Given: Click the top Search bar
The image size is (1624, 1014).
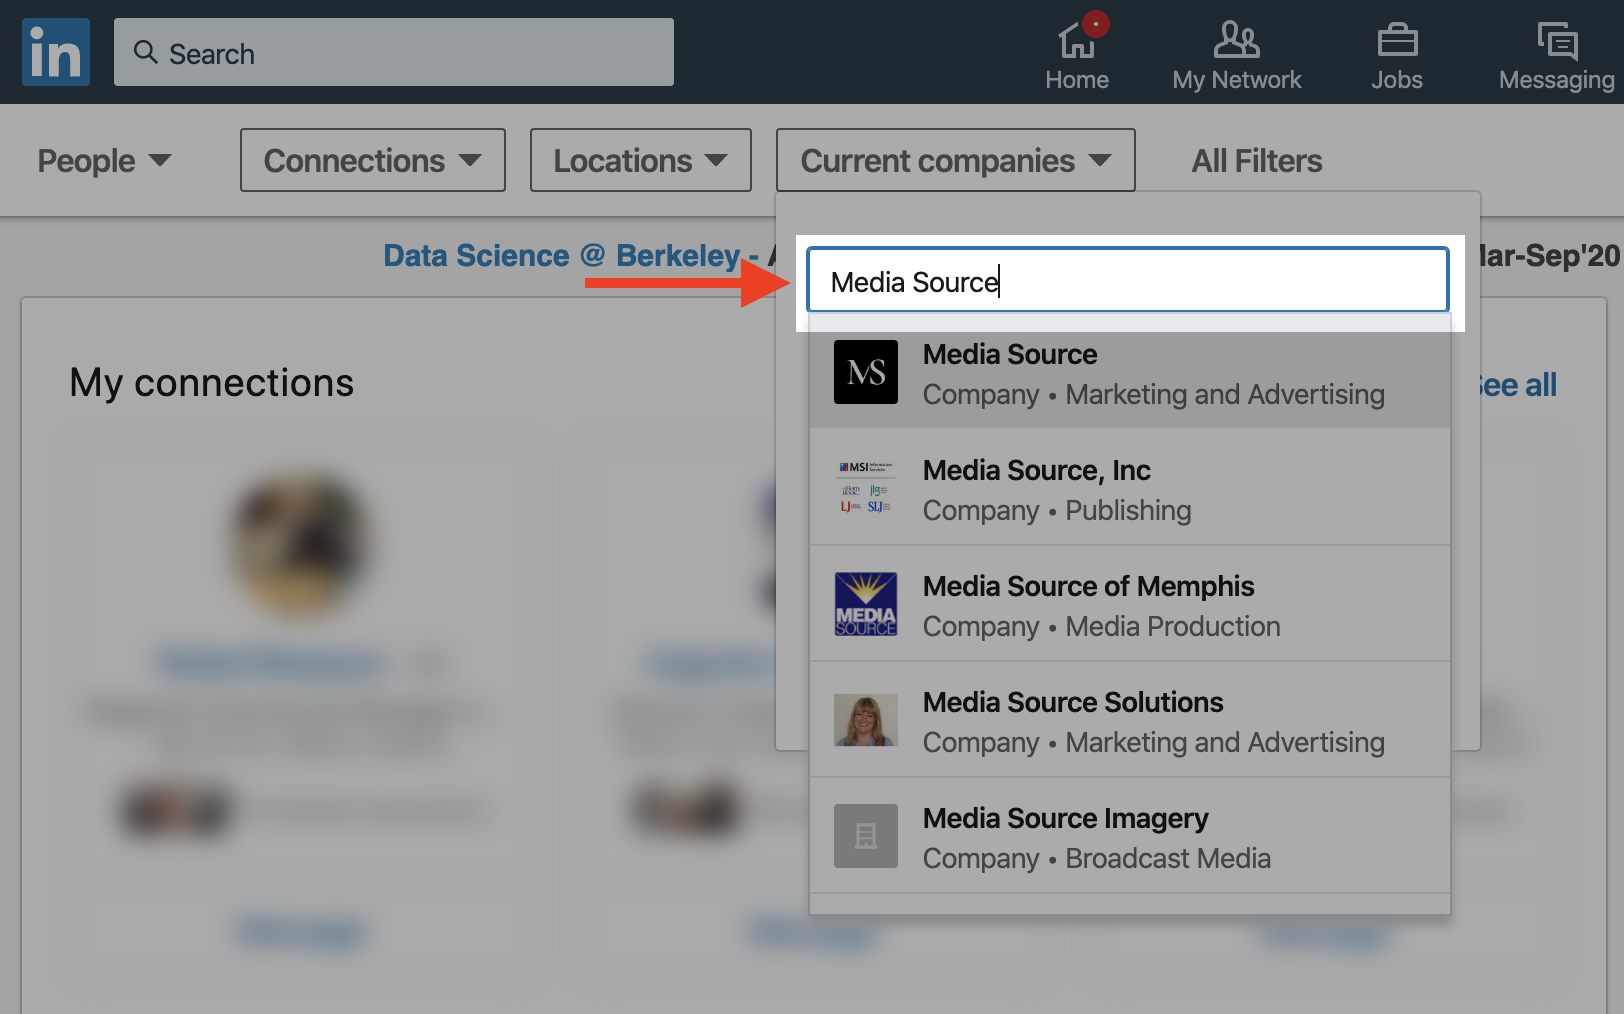Looking at the screenshot, I should [394, 53].
